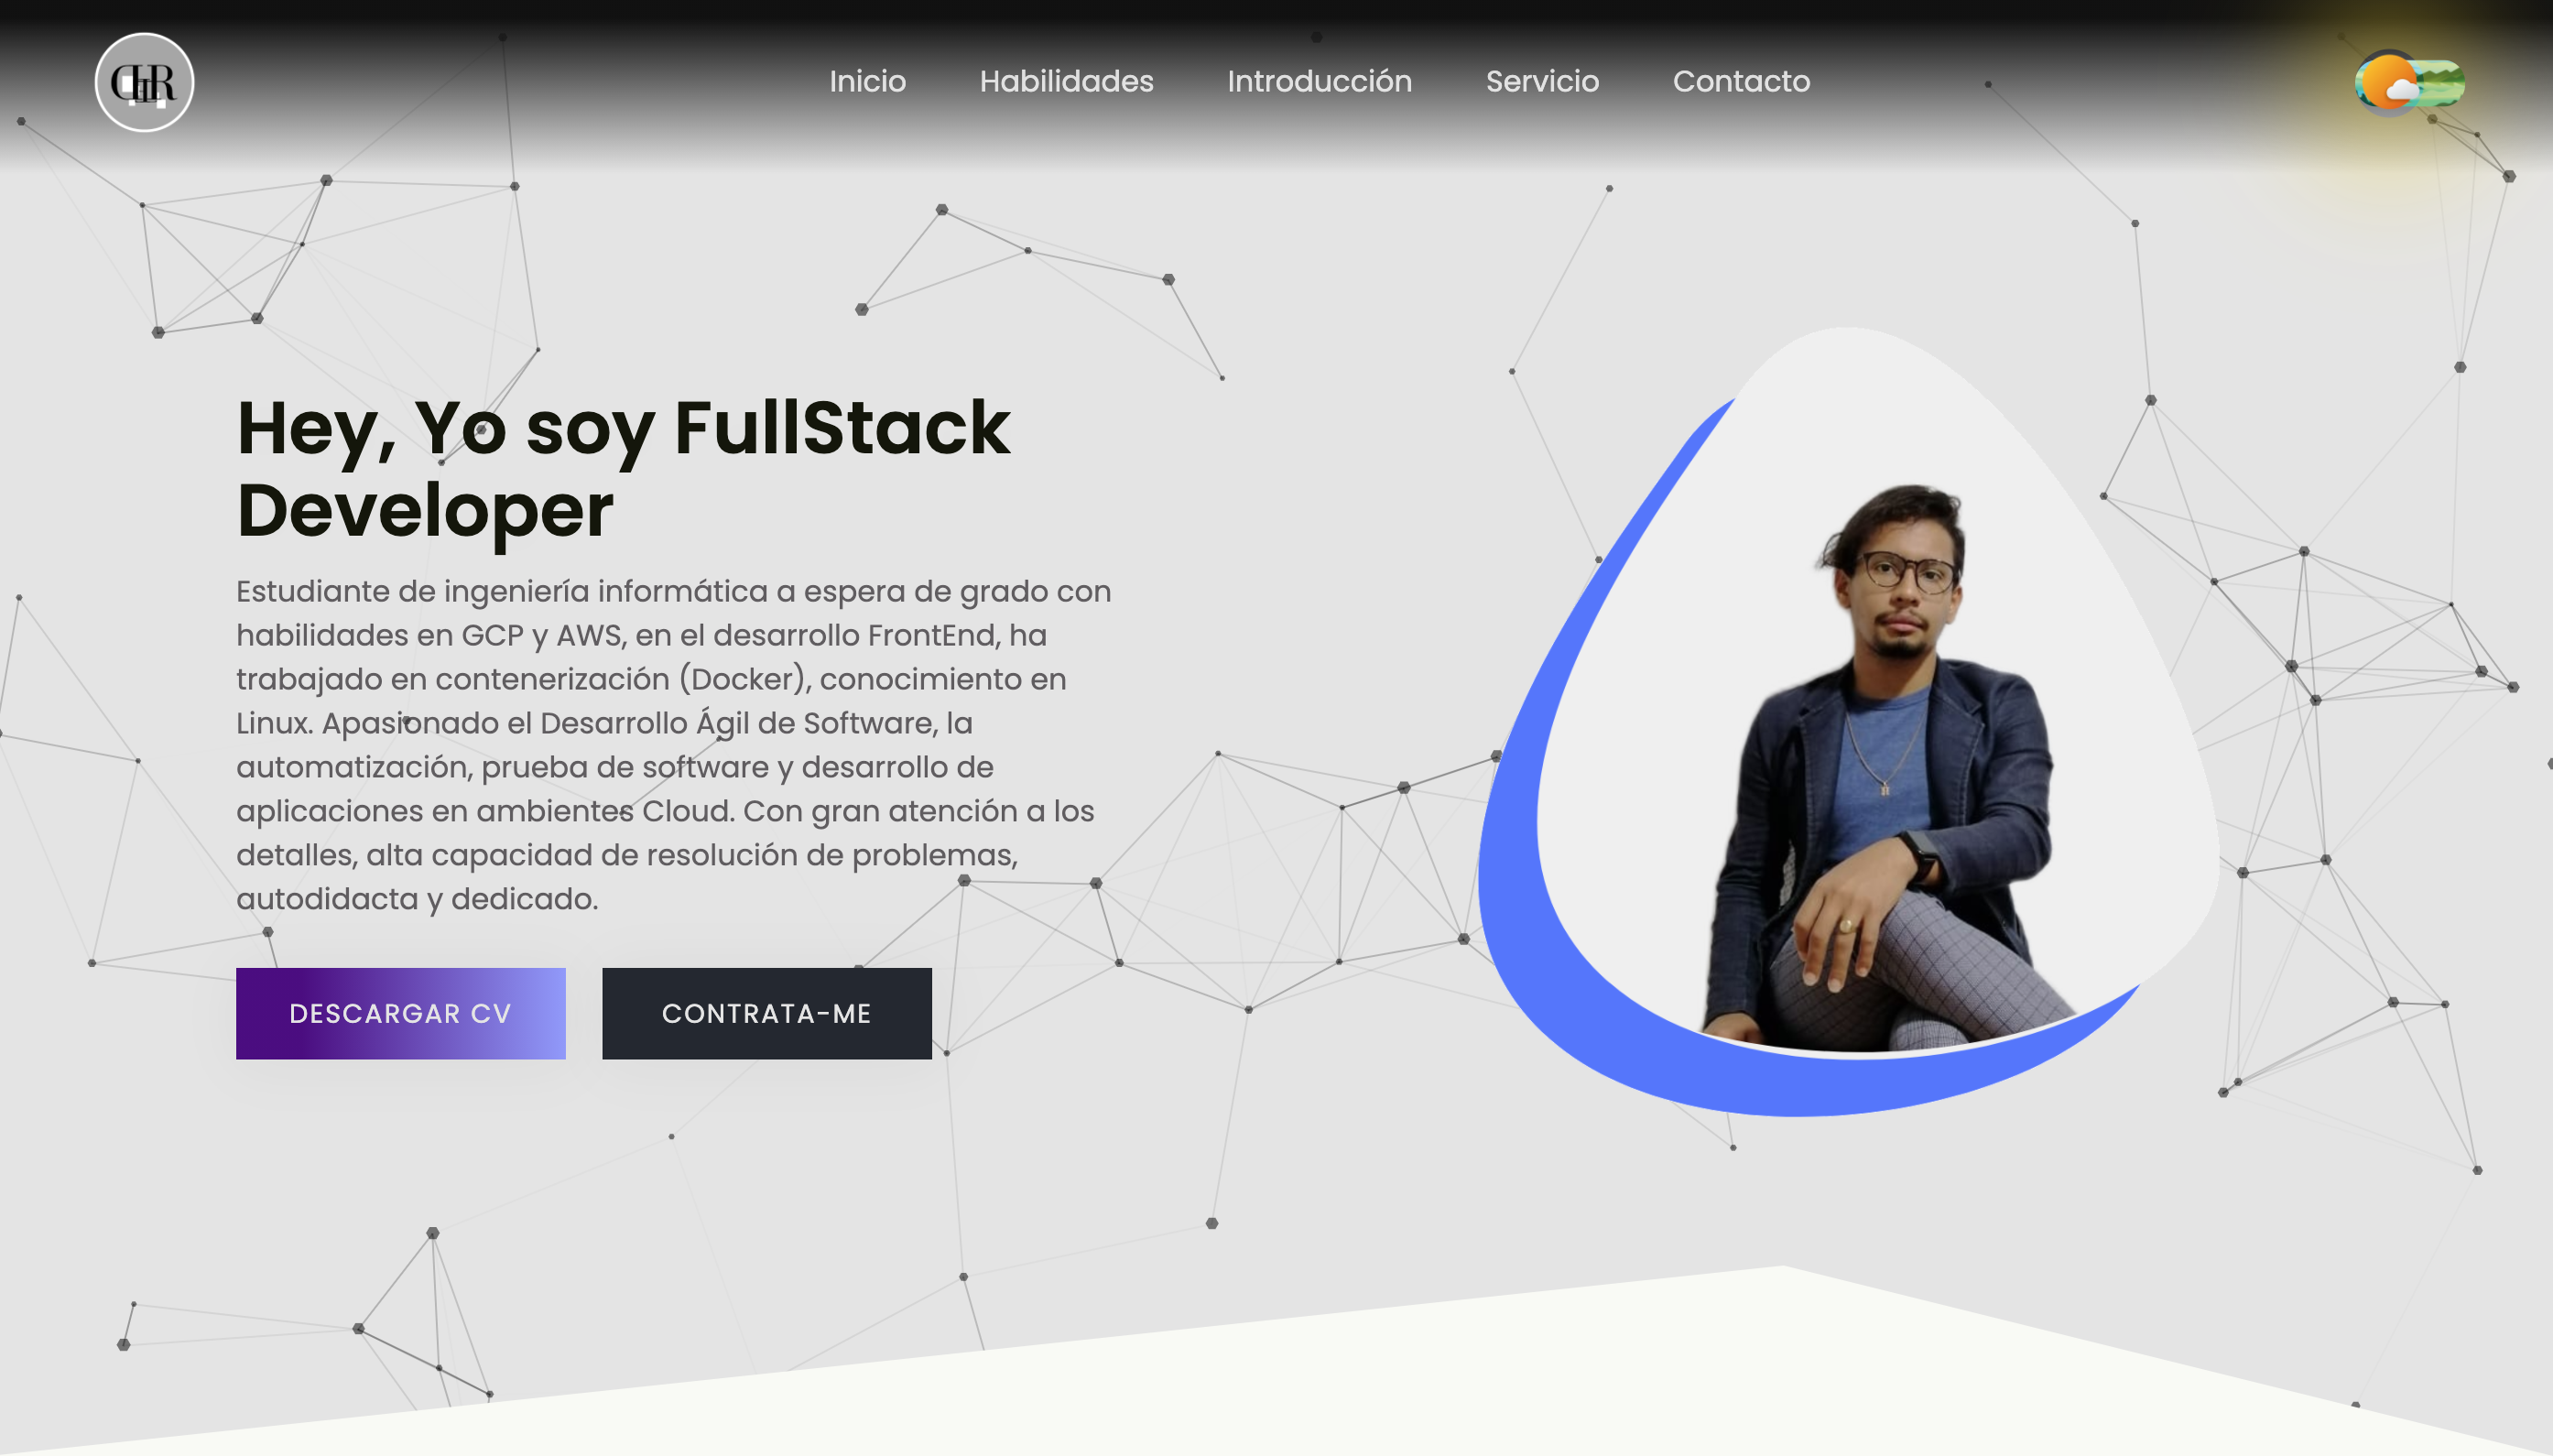The image size is (2553, 1456).
Task: Toggle the day/night theme switch
Action: click(x=2409, y=83)
